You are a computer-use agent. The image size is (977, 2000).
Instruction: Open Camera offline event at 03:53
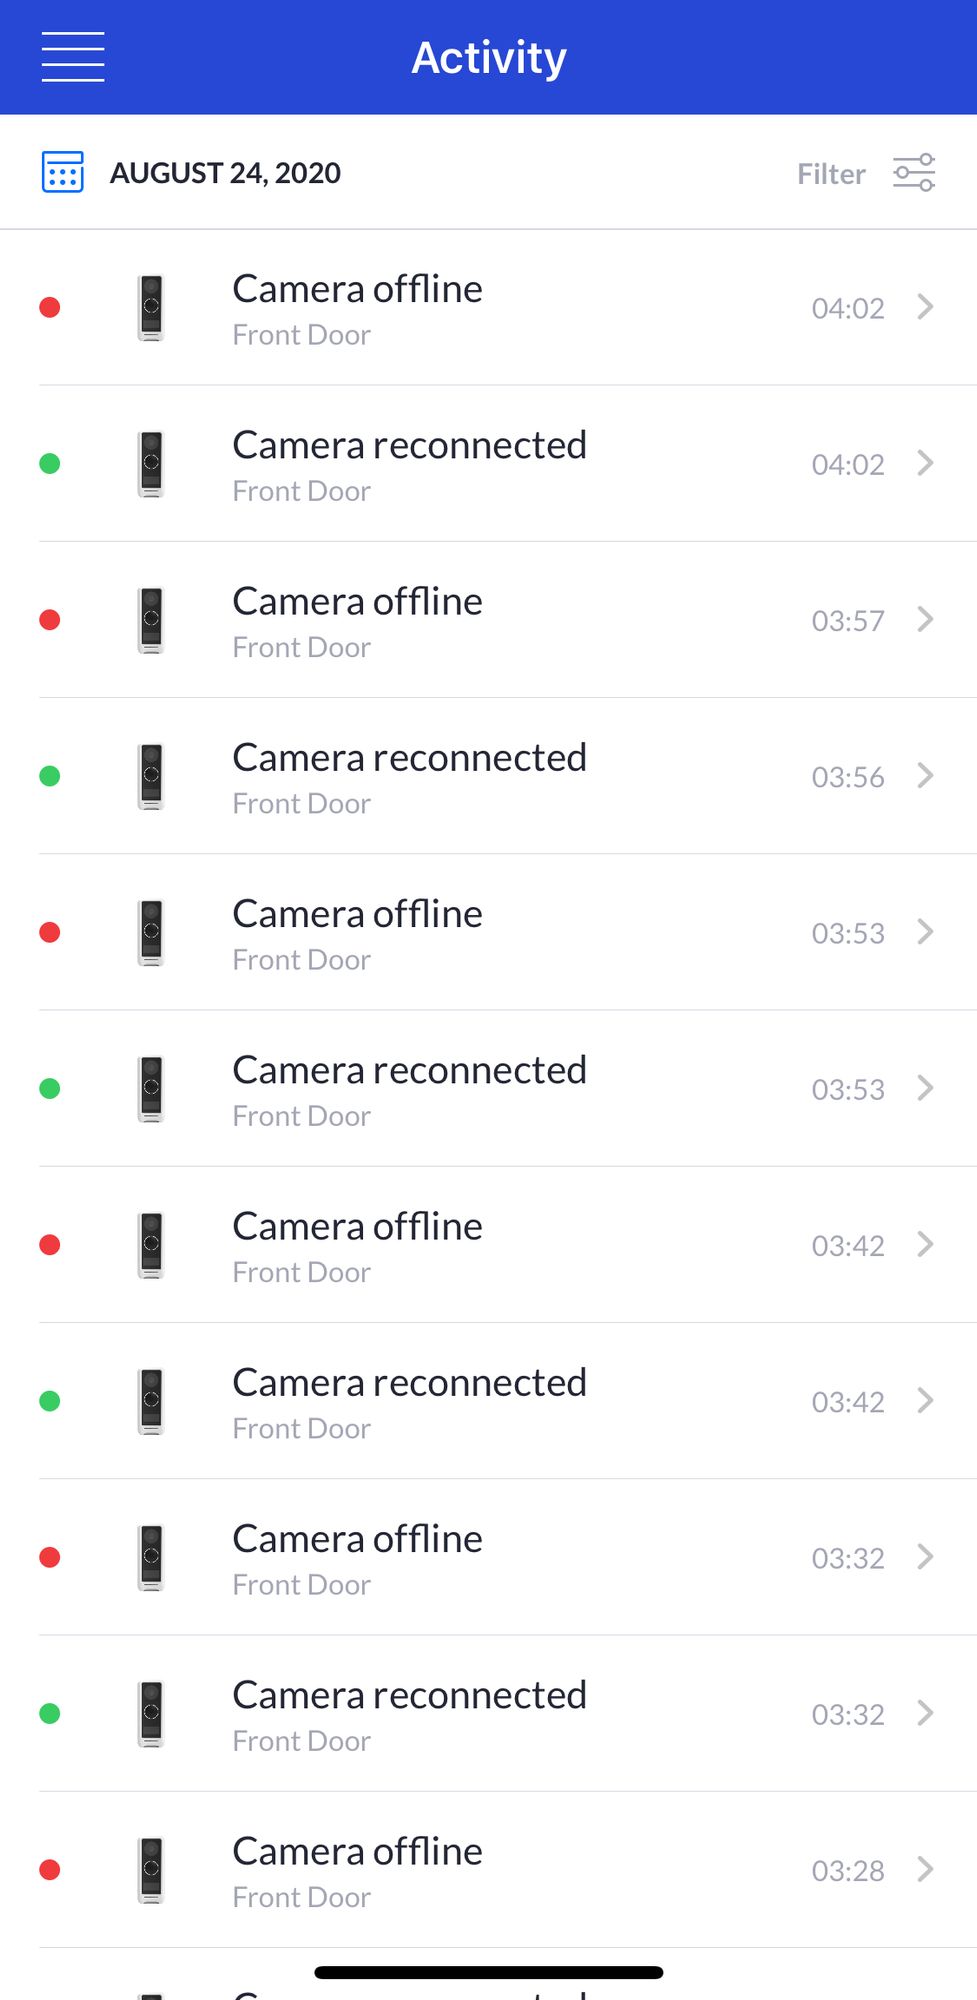357,932
